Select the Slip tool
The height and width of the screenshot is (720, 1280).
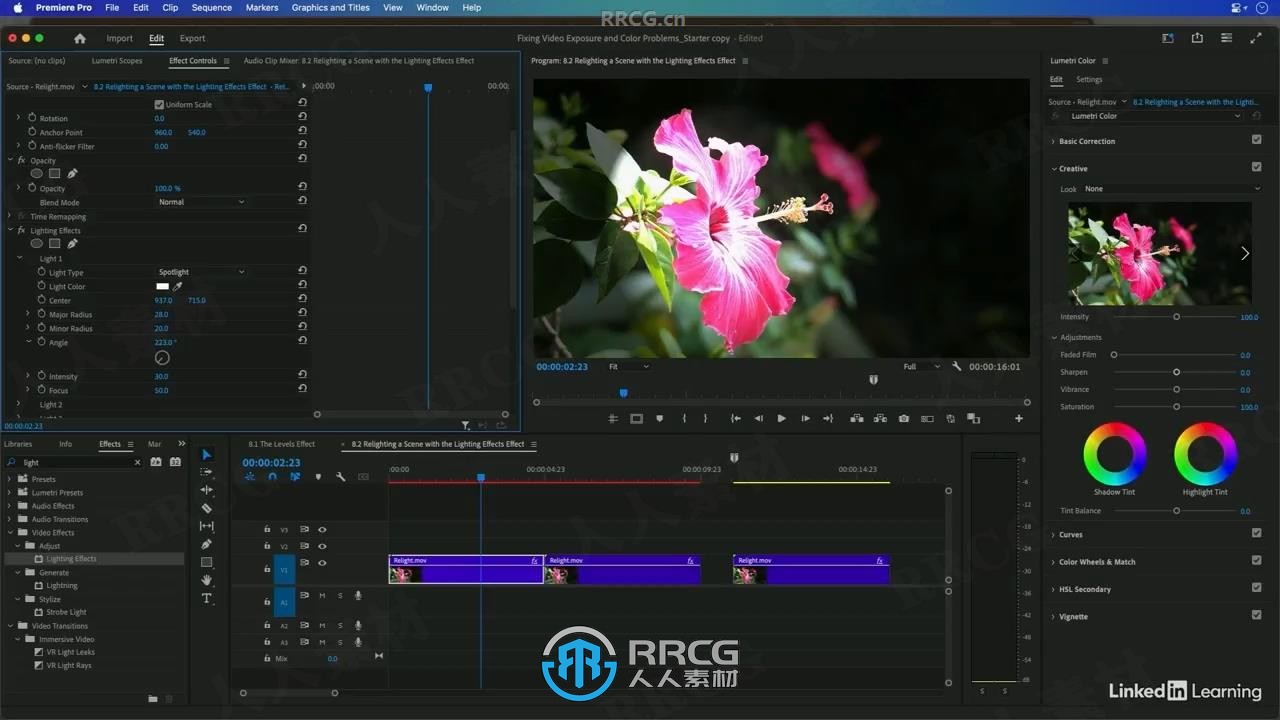click(207, 526)
